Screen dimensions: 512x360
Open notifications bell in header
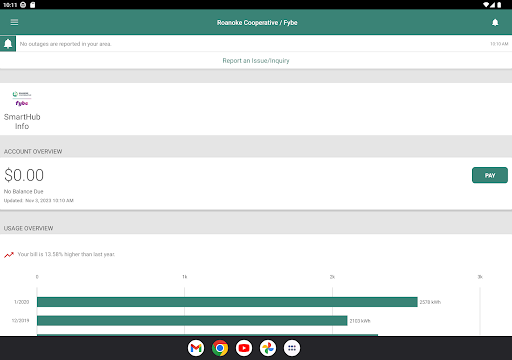point(495,22)
